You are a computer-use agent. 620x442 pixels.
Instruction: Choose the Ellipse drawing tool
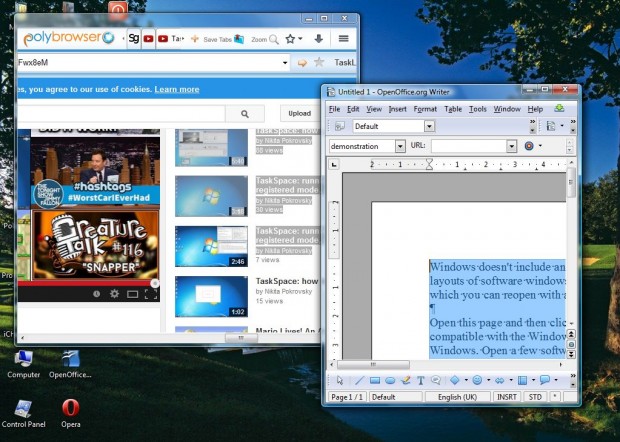[x=390, y=380]
